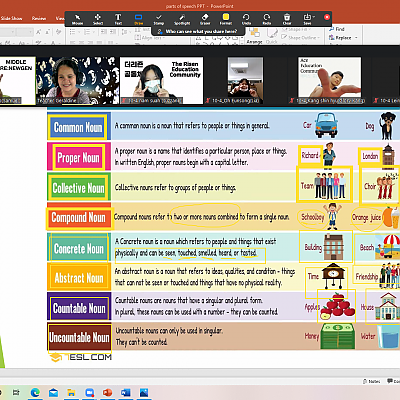Click Replace in the PowerPoint ribbon
Screen dimensions: 400x400
click(340, 38)
